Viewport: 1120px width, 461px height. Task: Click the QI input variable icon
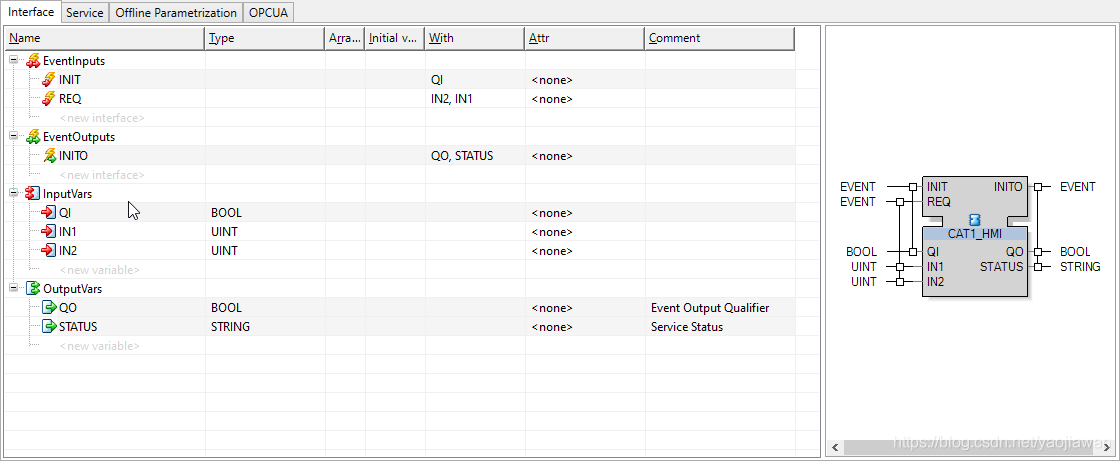[x=49, y=213]
